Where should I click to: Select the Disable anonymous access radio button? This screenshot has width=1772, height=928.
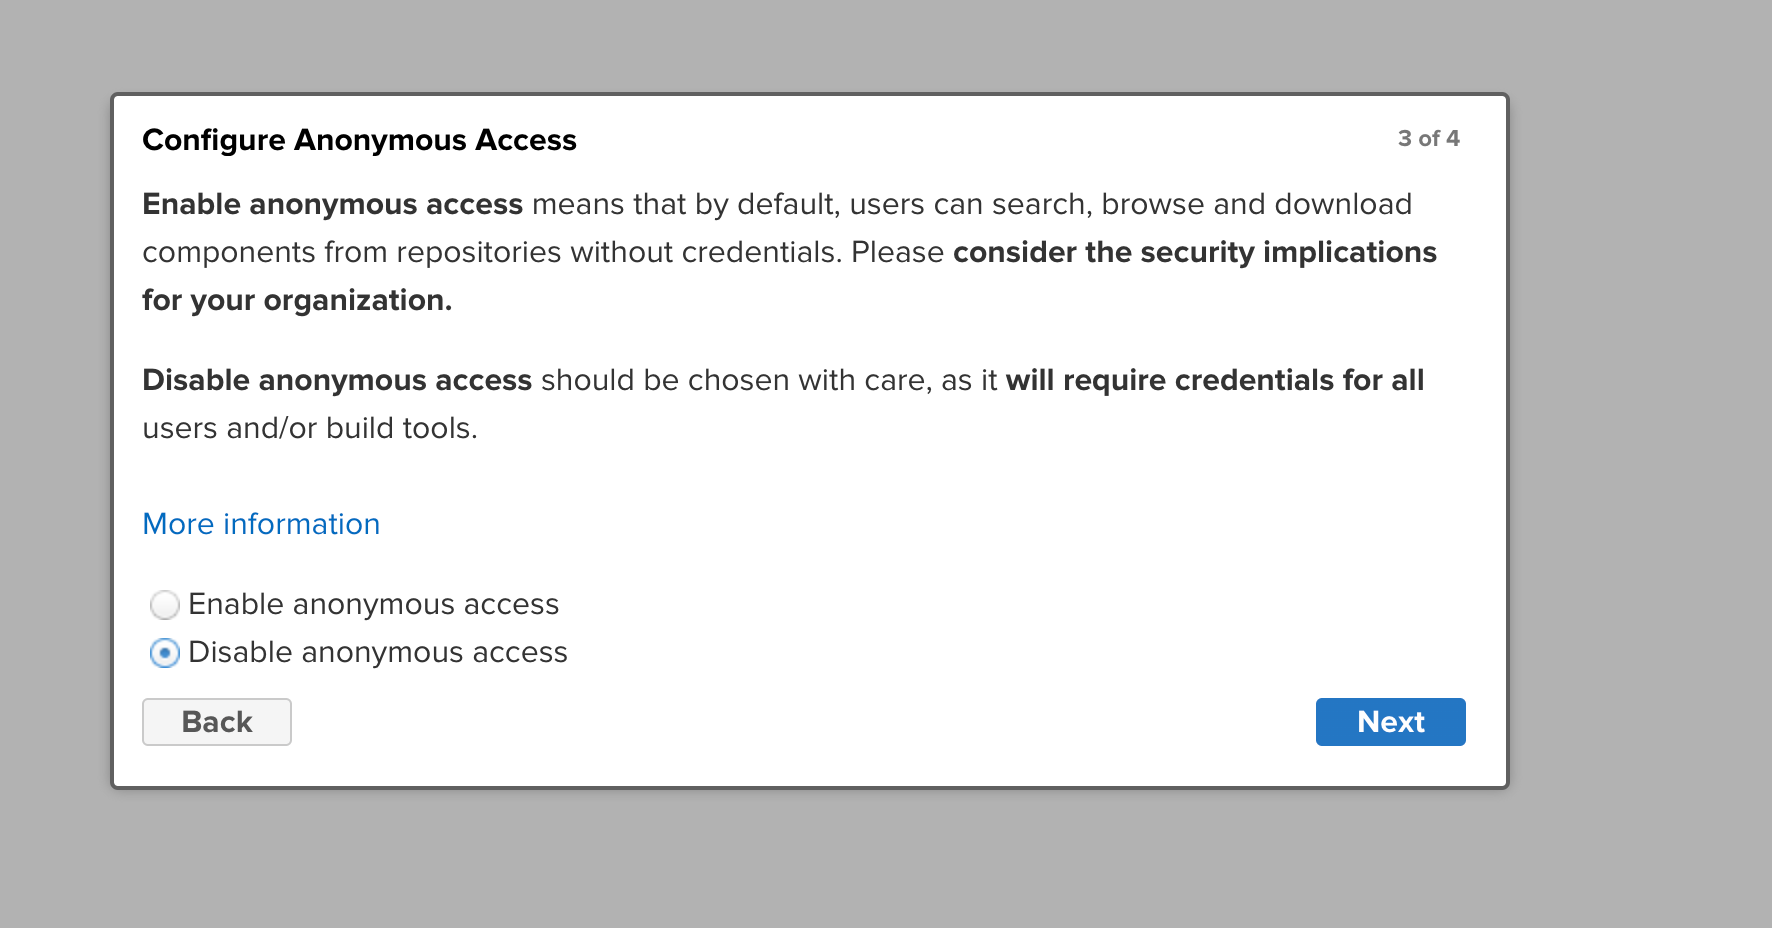165,653
